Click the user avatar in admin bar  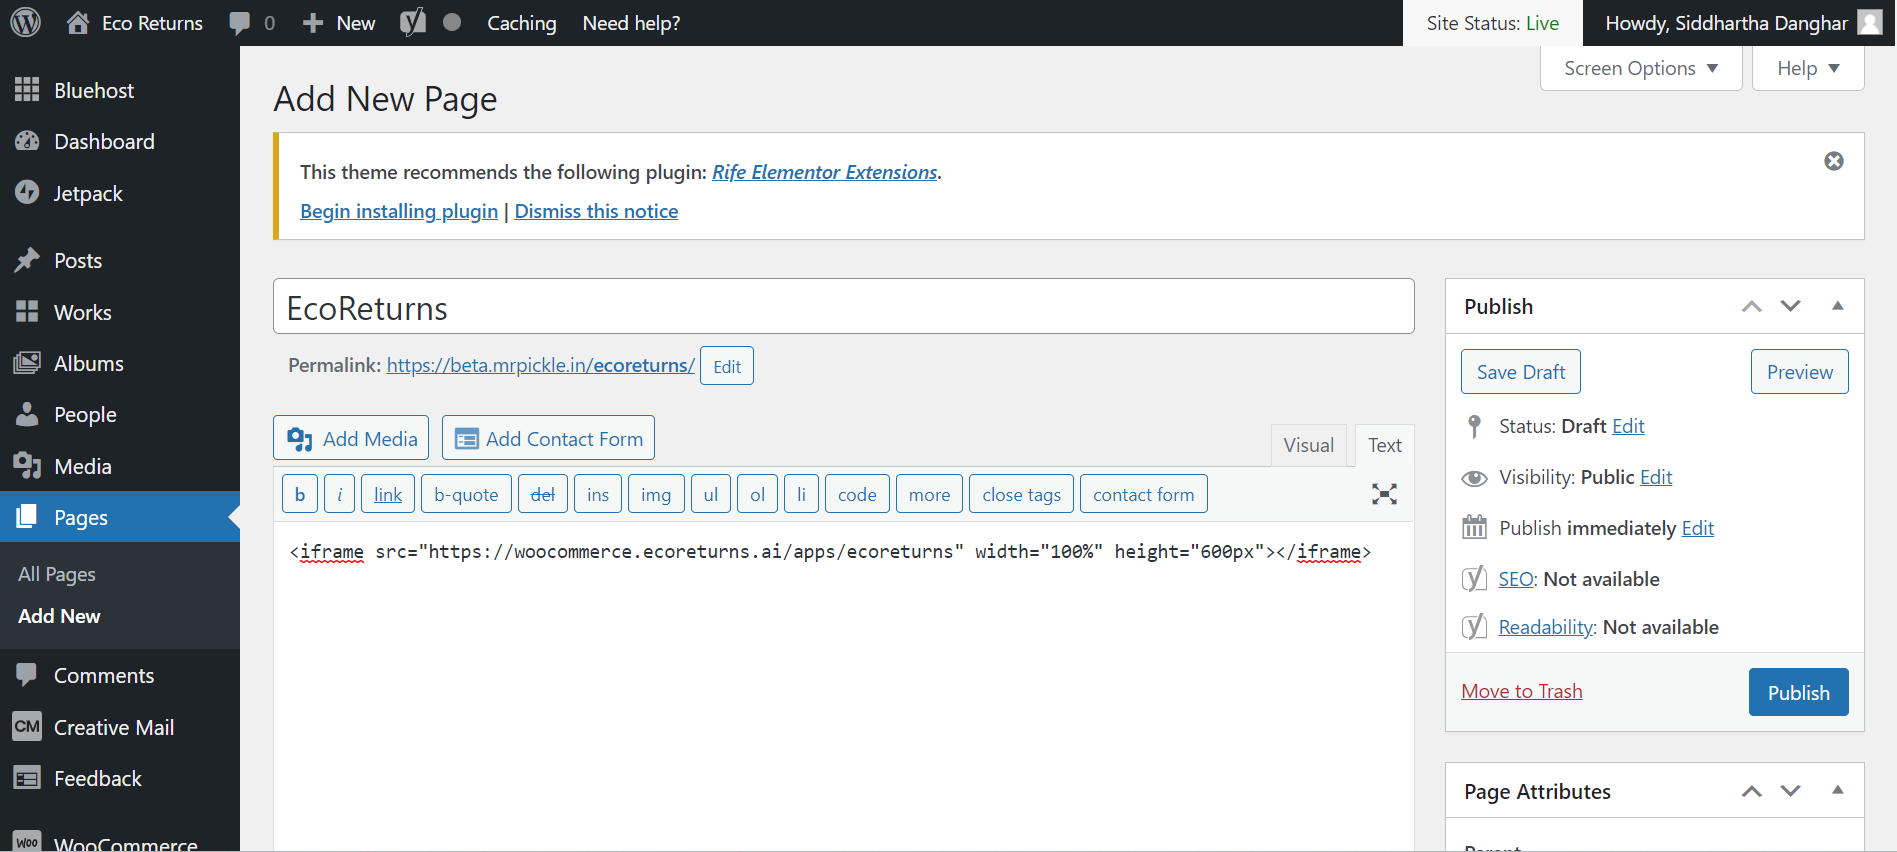coord(1869,23)
